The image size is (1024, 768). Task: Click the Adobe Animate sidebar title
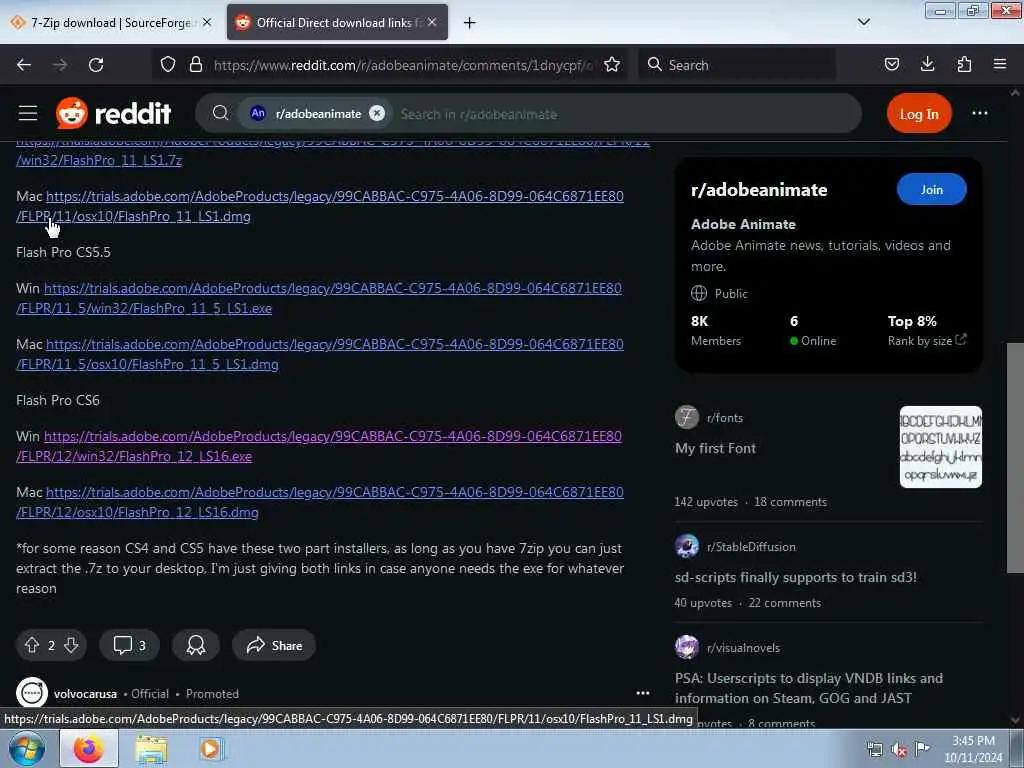pyautogui.click(x=743, y=224)
